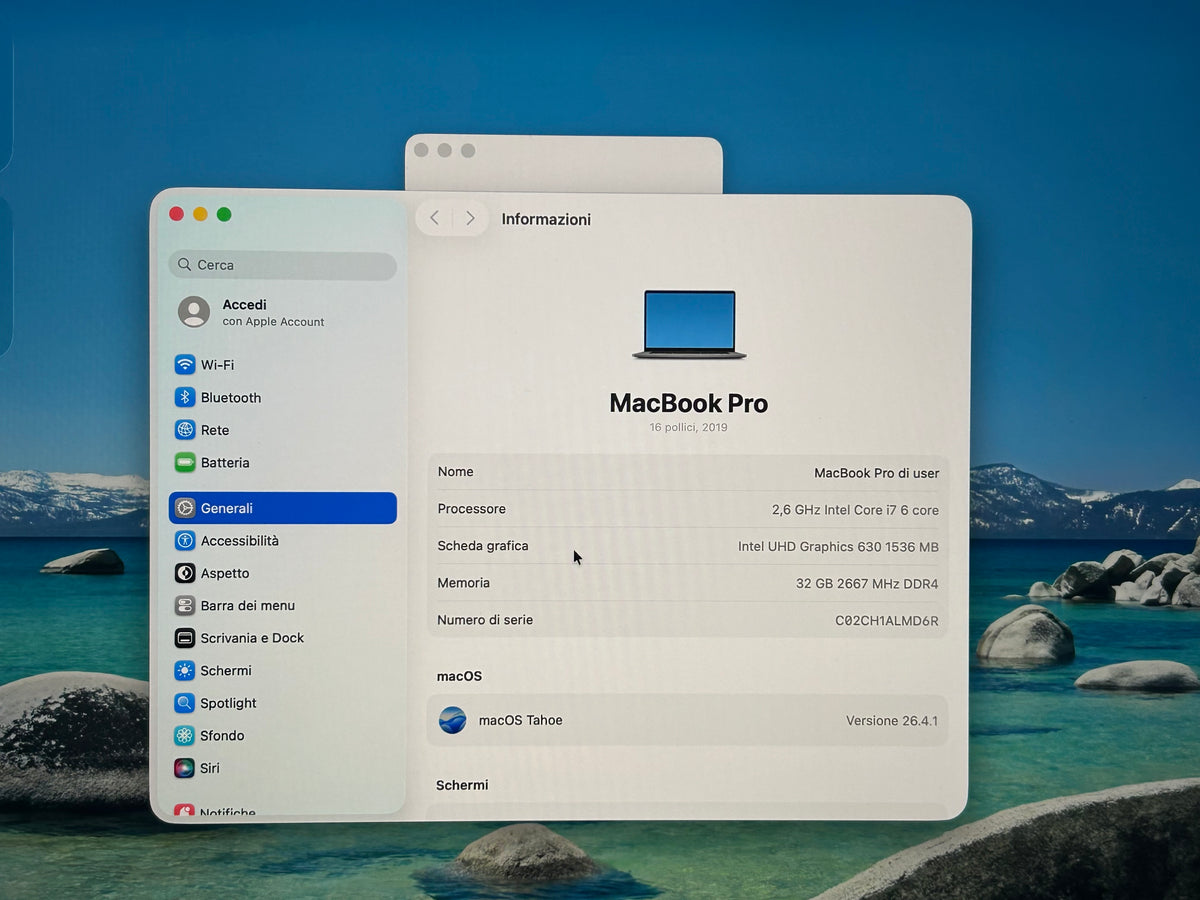Viewport: 1200px width, 900px height.
Task: Select Scrivania e Dock label
Action: [252, 637]
